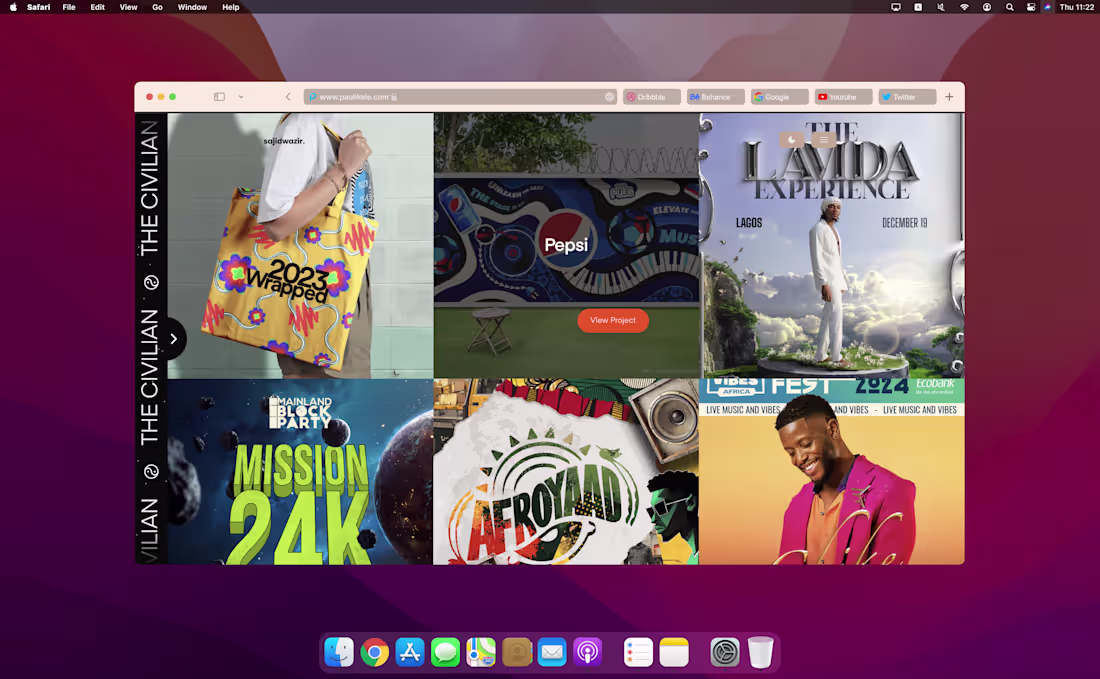This screenshot has height=679, width=1100.
Task: Open the Safari View menu
Action: click(x=128, y=7)
